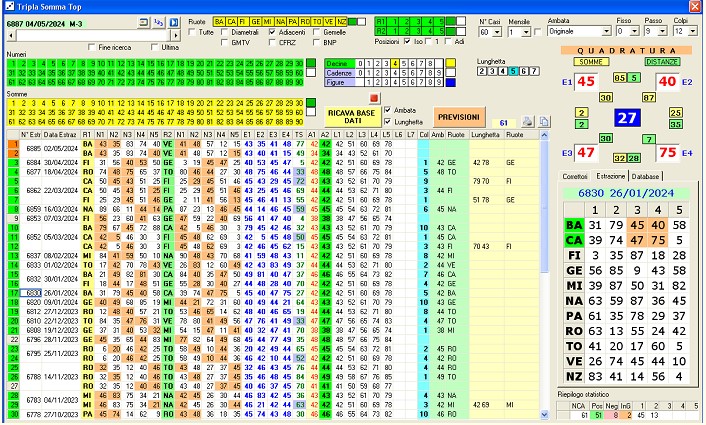Click the green swatch at end of R1 row
The height and width of the screenshot is (425, 706).
[451, 22]
